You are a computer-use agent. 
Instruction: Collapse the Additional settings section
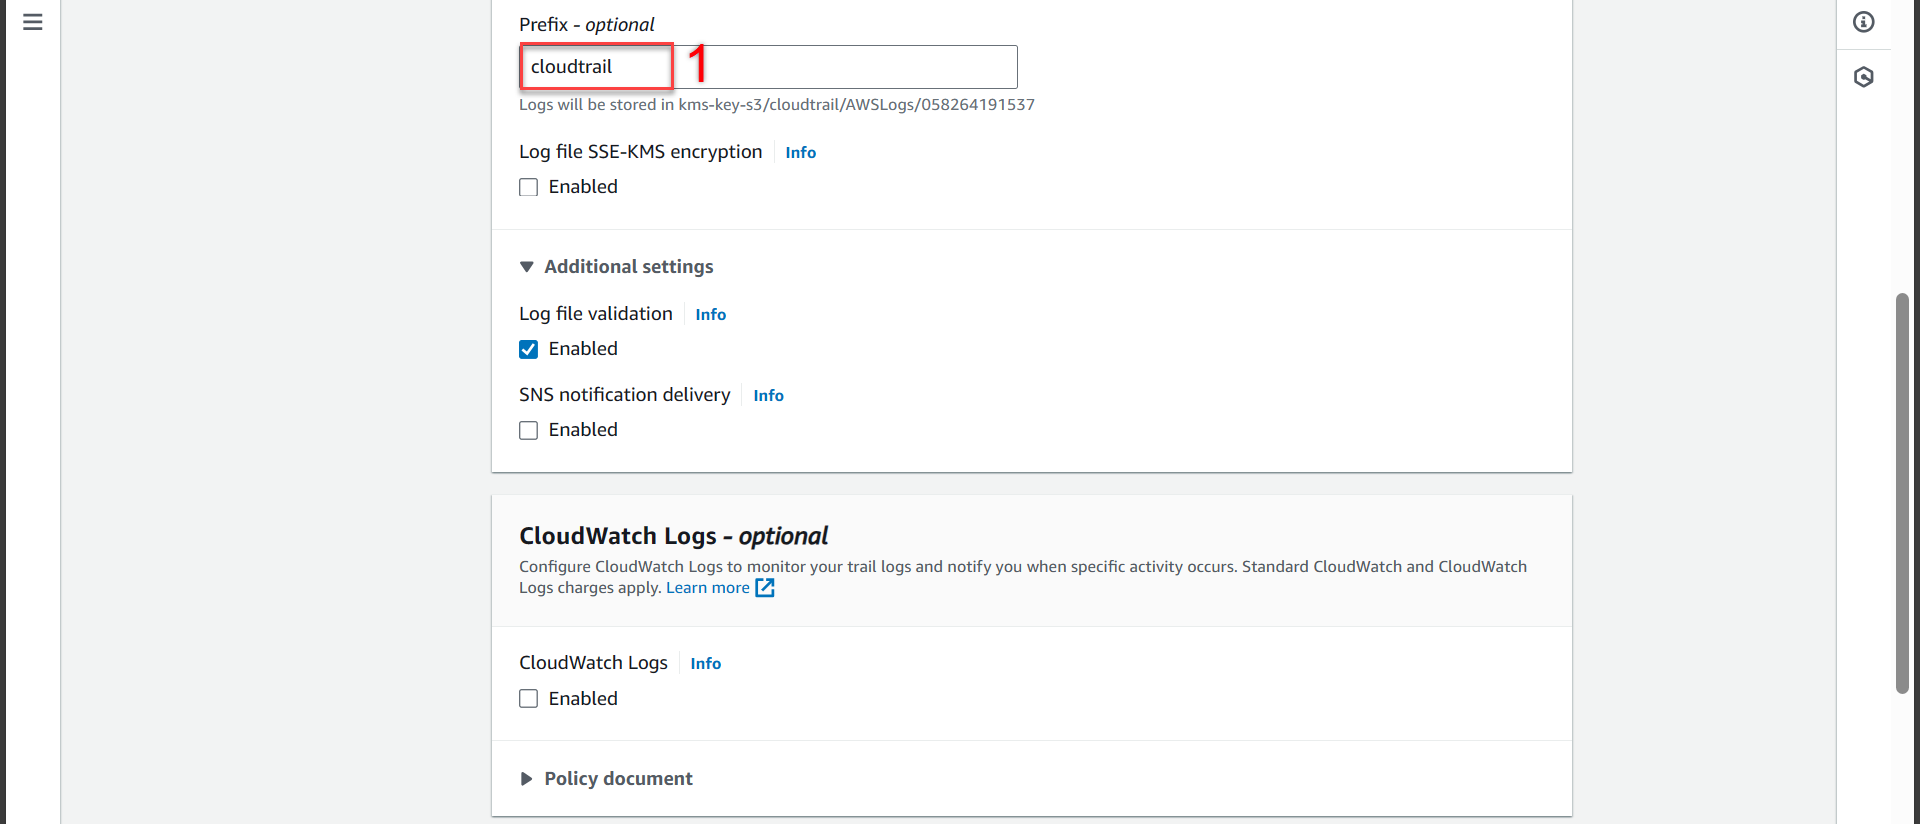pyautogui.click(x=527, y=267)
